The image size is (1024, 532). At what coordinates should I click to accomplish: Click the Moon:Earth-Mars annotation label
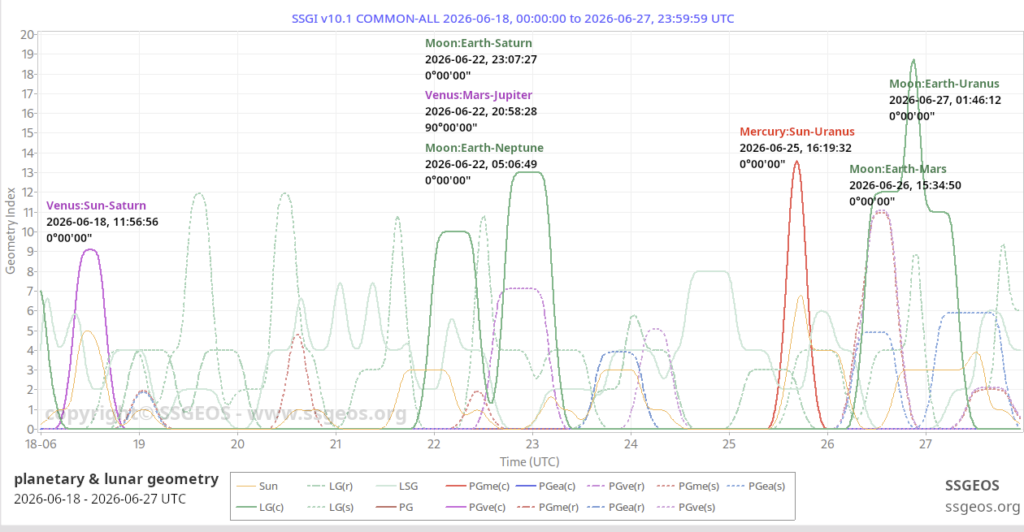coord(898,169)
